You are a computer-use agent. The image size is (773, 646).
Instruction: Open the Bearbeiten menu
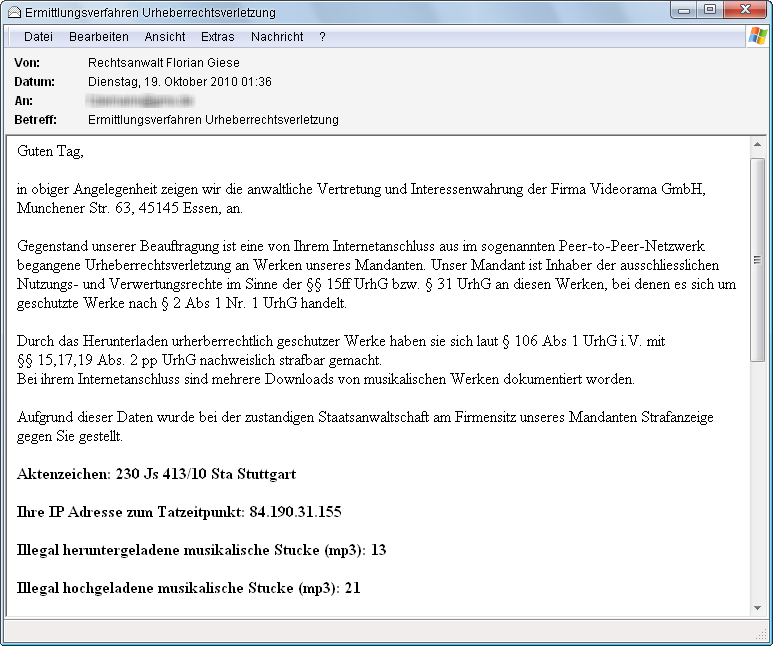pos(99,37)
